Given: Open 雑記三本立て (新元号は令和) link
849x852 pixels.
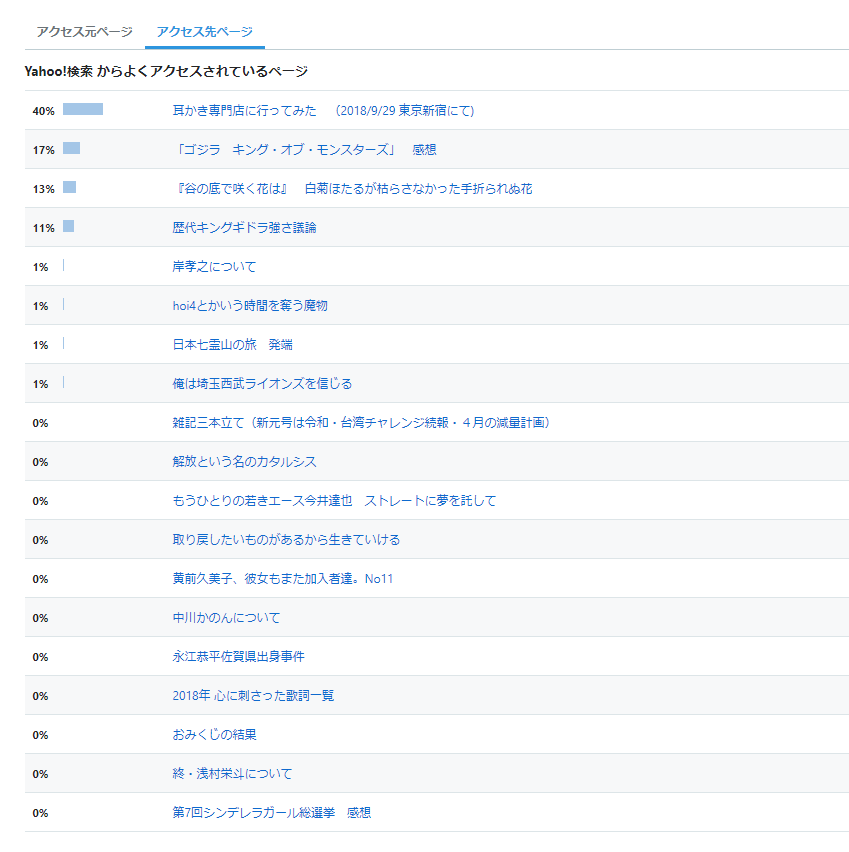Looking at the screenshot, I should click(x=361, y=423).
